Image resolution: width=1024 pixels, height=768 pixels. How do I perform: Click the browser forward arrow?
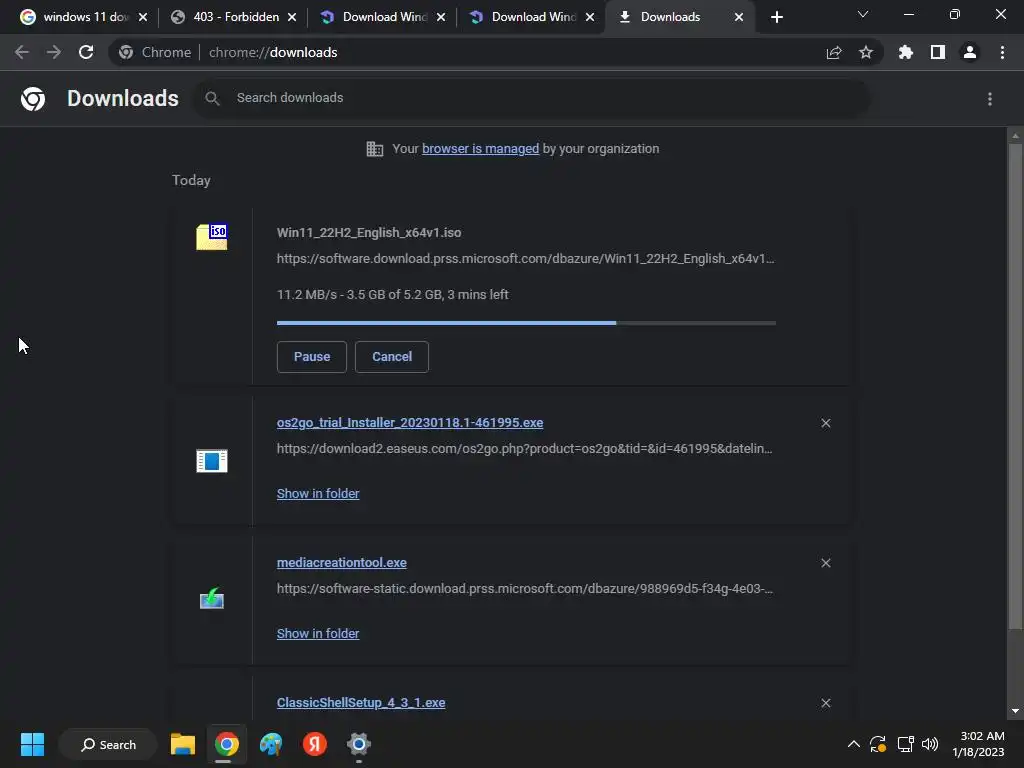[54, 52]
